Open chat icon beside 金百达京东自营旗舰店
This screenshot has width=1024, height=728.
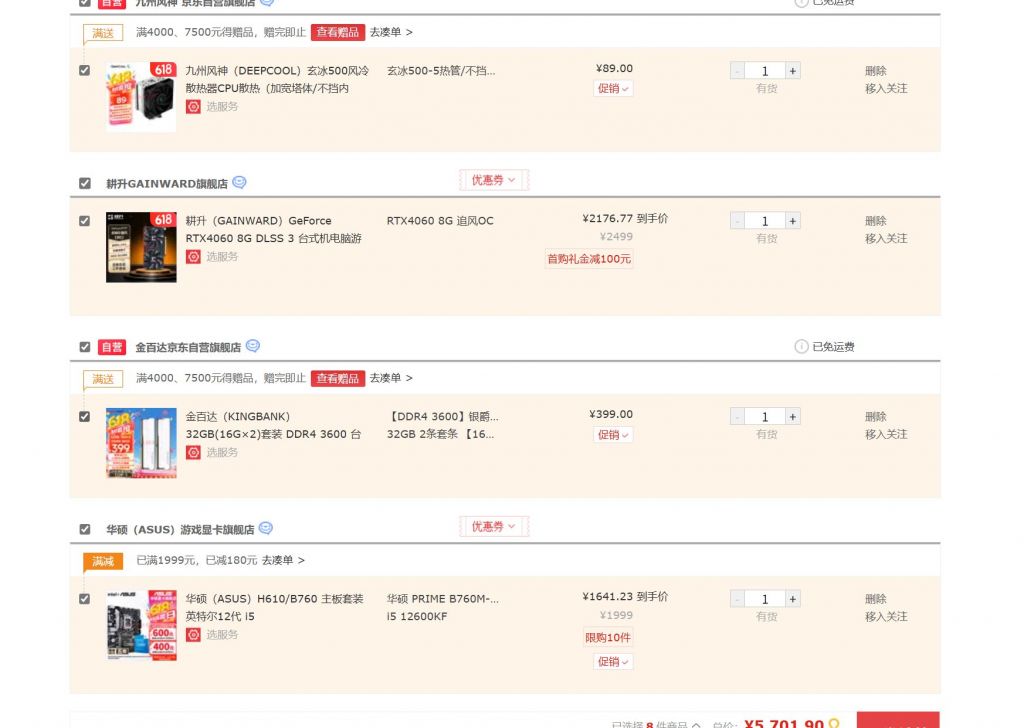pos(253,346)
